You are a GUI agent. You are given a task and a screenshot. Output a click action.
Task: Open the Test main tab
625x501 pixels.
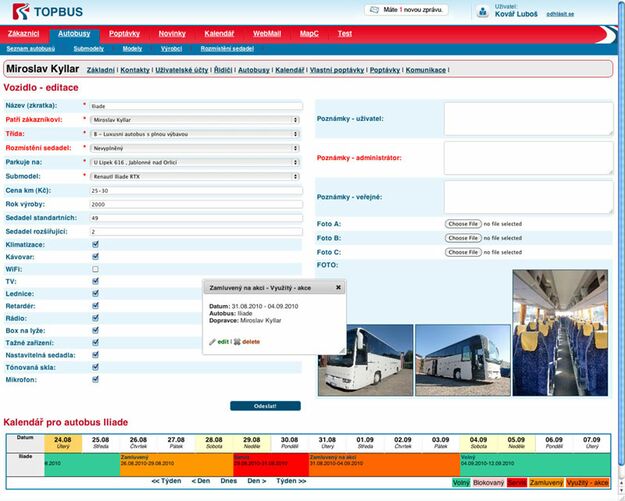tap(345, 34)
